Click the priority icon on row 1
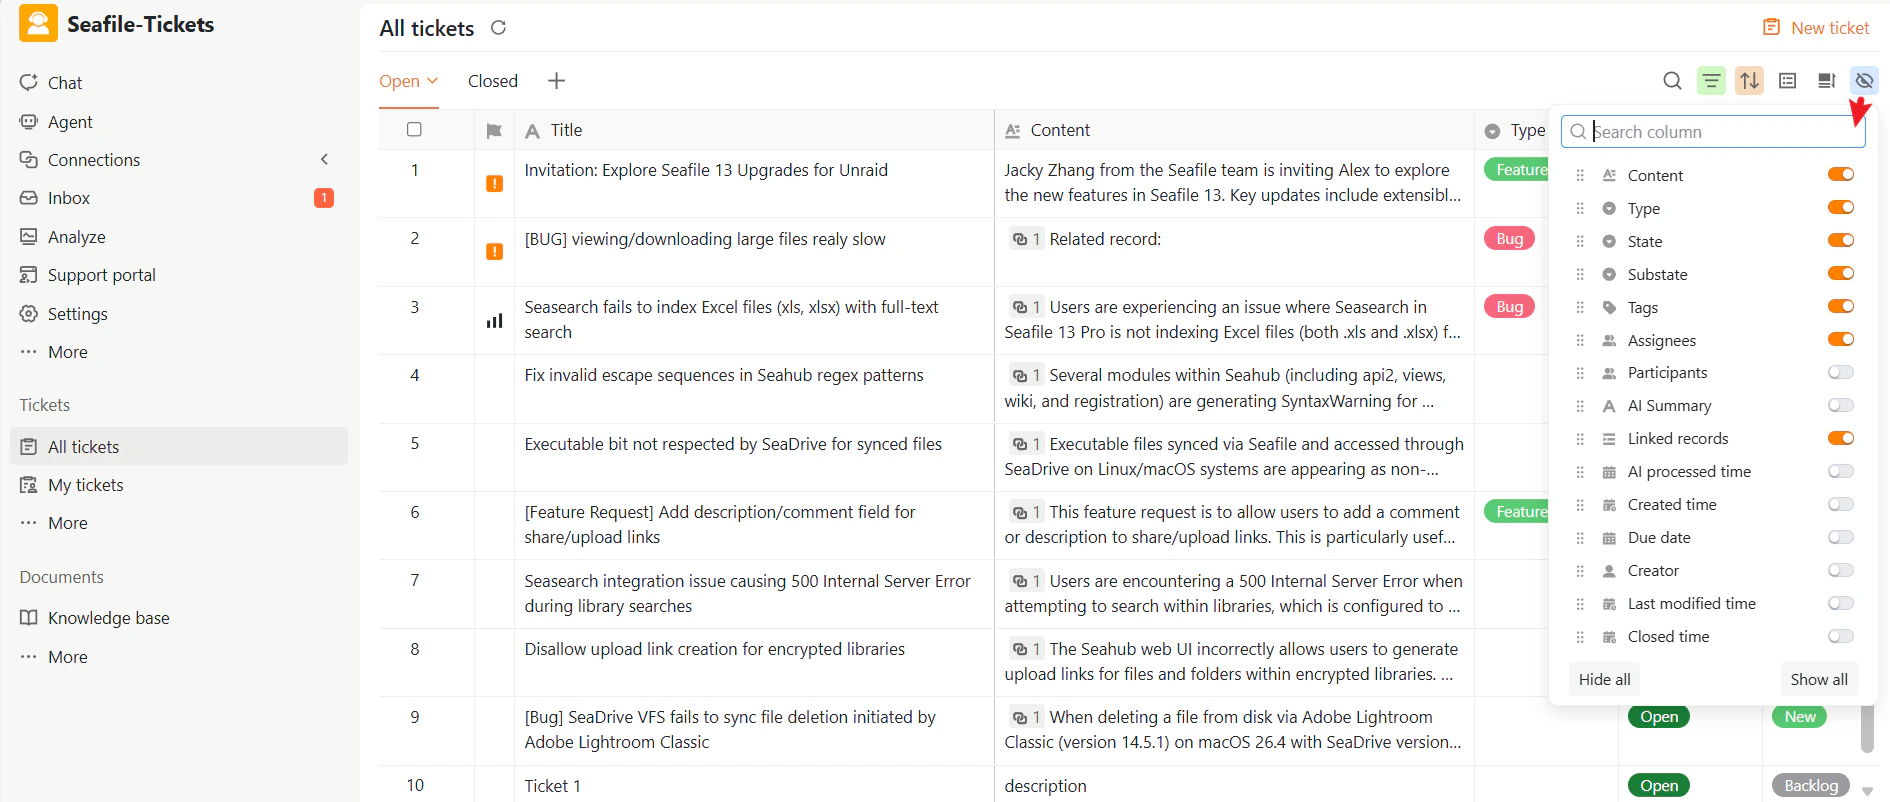 point(494,184)
